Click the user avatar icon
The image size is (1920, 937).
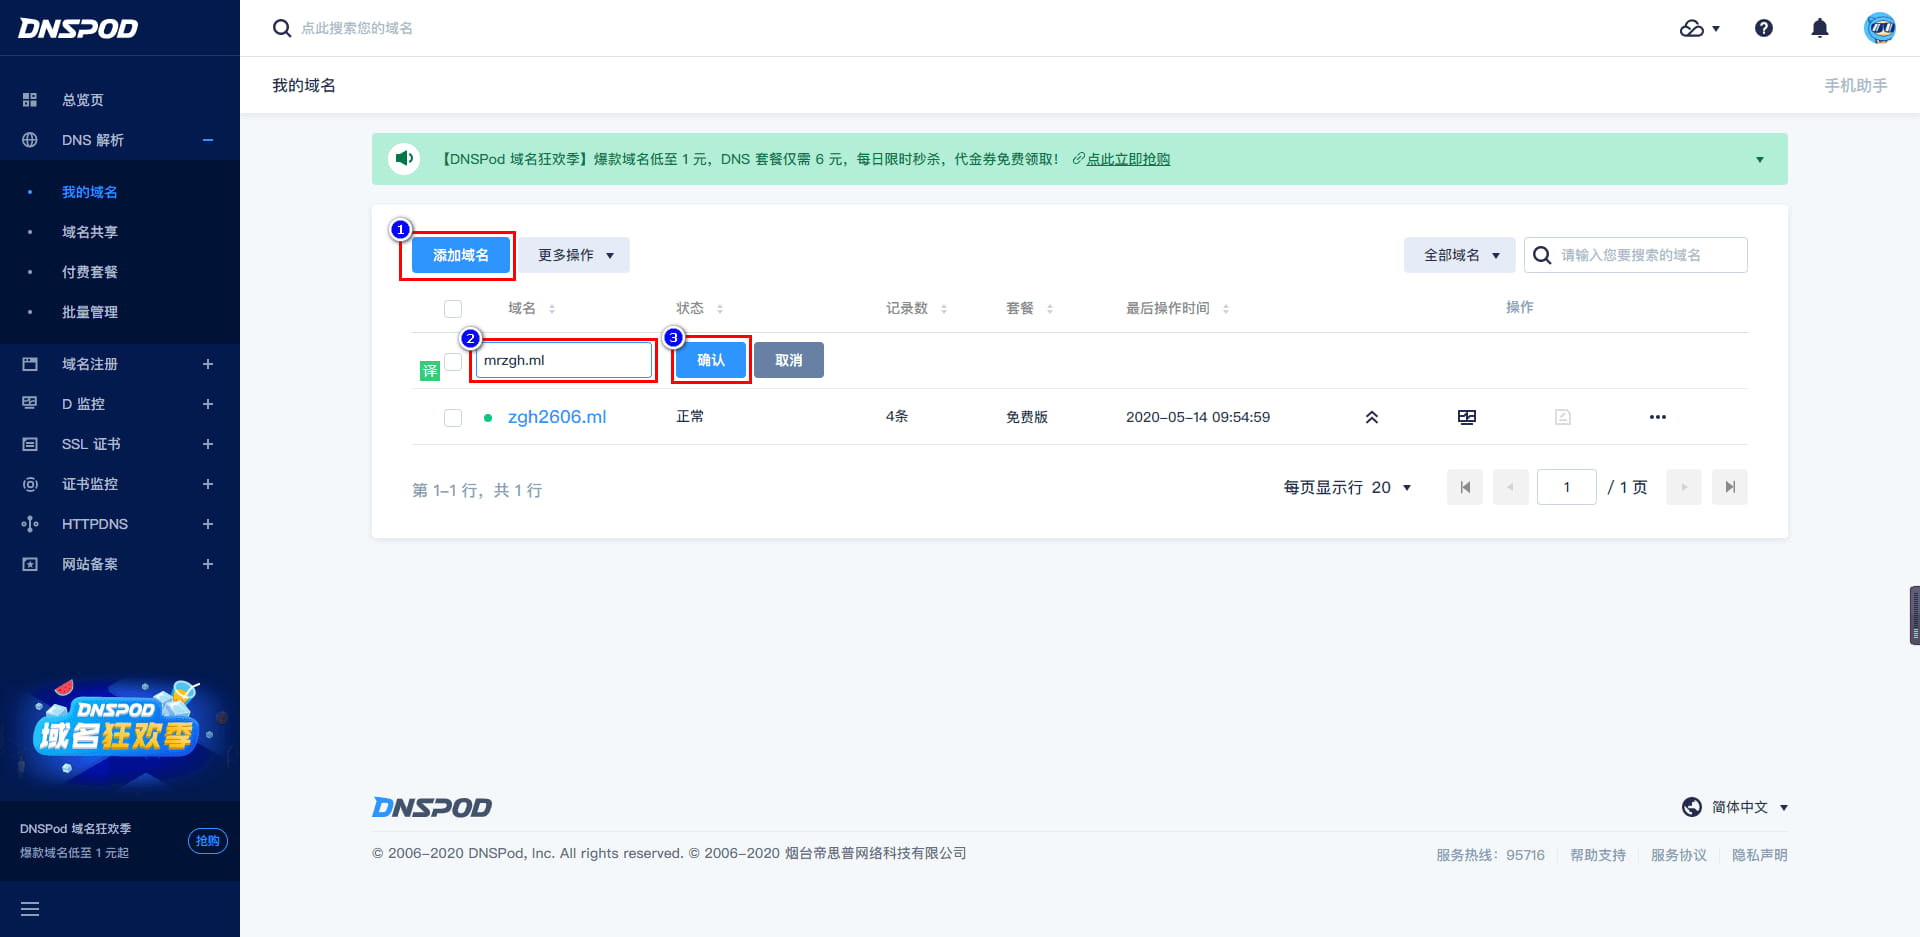tap(1879, 28)
